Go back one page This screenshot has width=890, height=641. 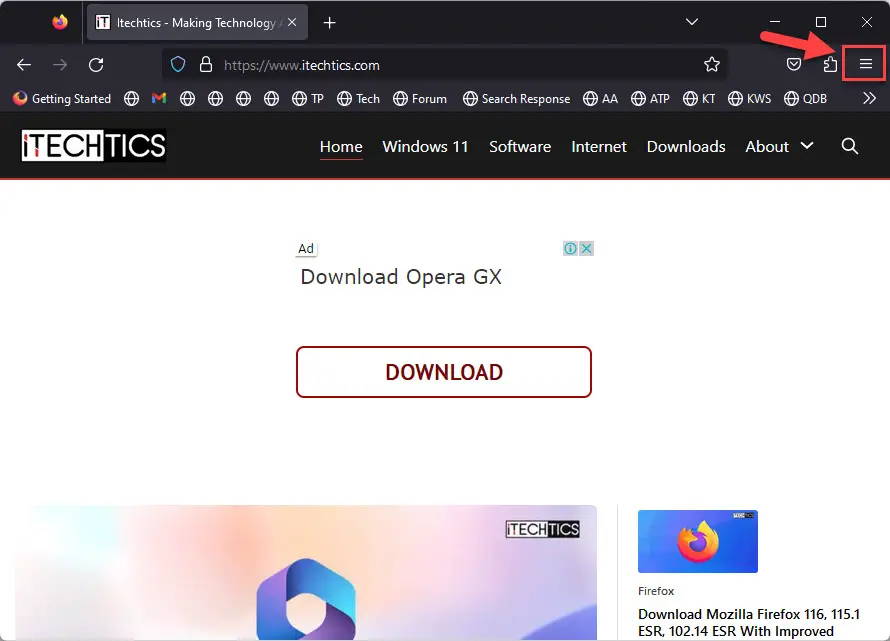coord(24,65)
